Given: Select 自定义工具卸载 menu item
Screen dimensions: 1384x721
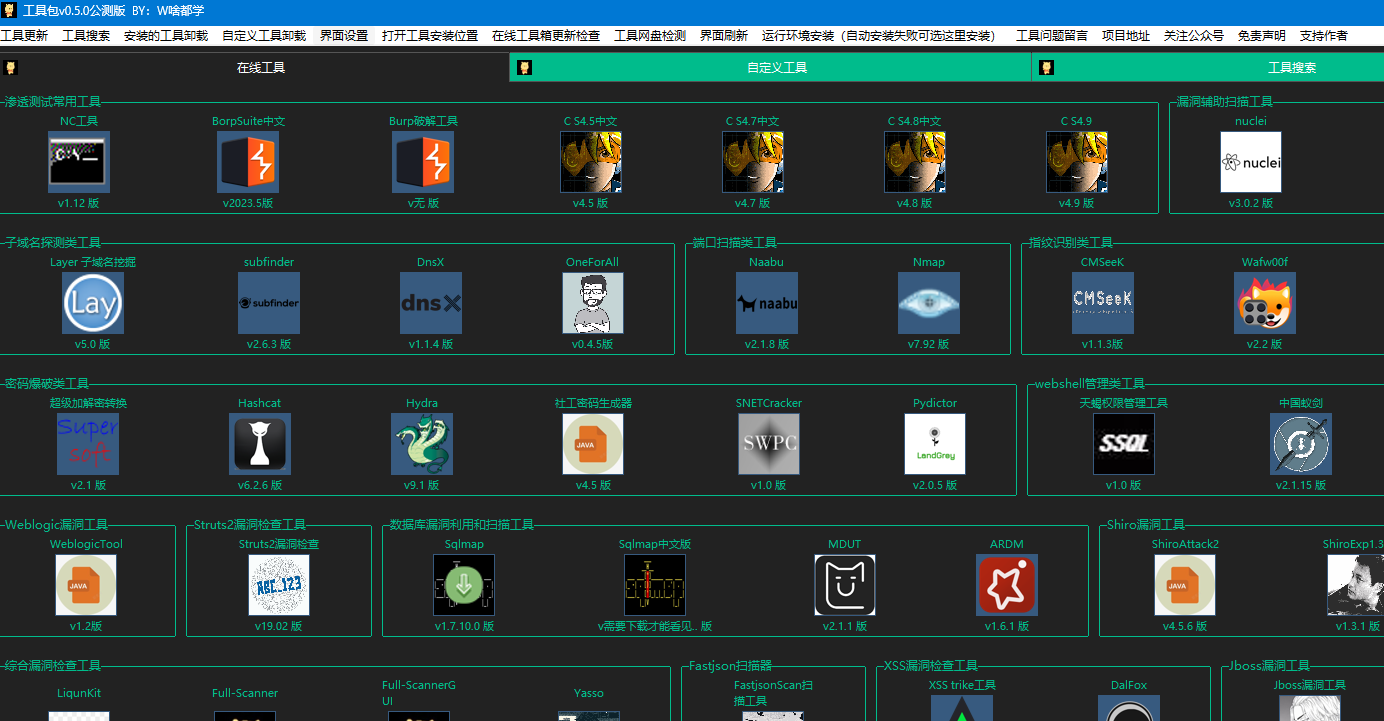Looking at the screenshot, I should [x=264, y=35].
